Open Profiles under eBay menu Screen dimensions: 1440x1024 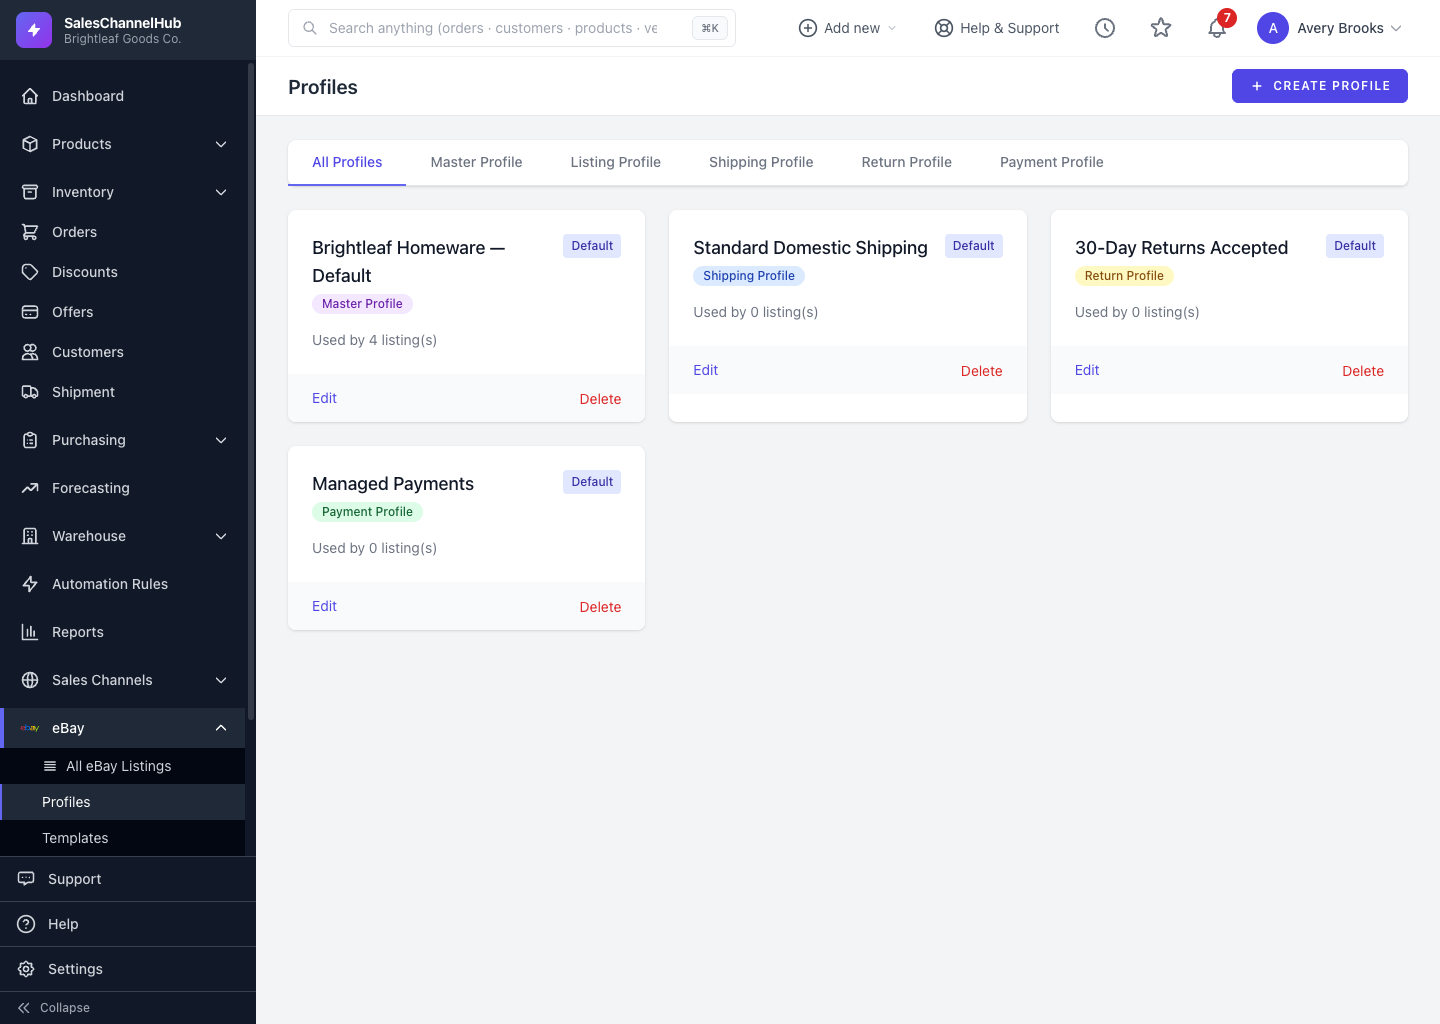point(122,802)
